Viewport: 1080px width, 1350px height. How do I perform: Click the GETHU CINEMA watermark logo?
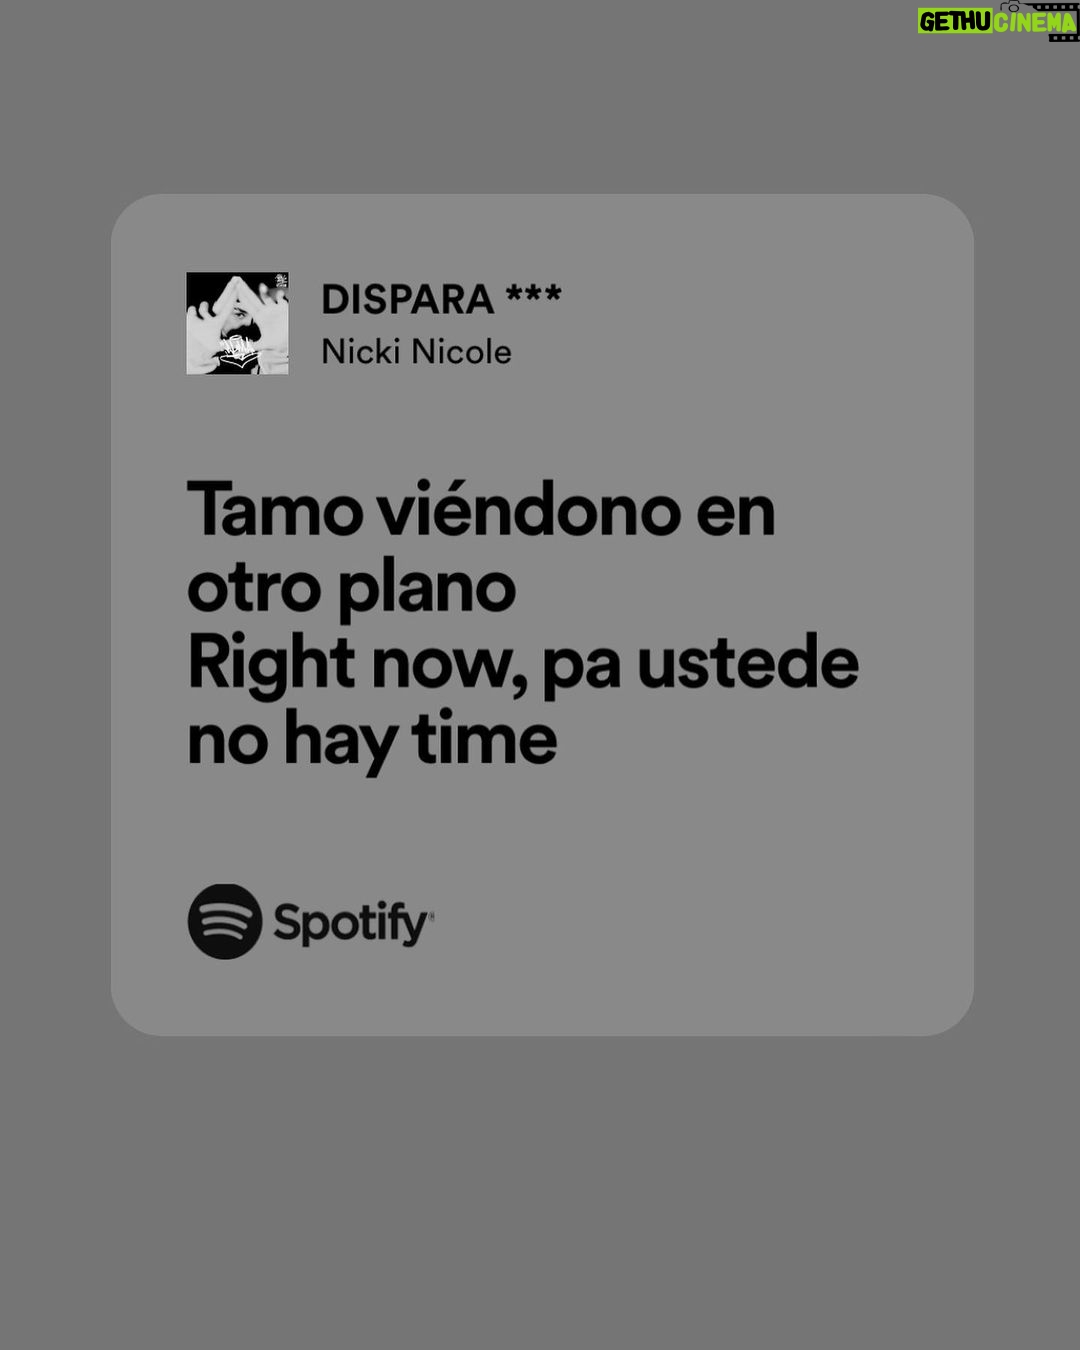(x=998, y=21)
